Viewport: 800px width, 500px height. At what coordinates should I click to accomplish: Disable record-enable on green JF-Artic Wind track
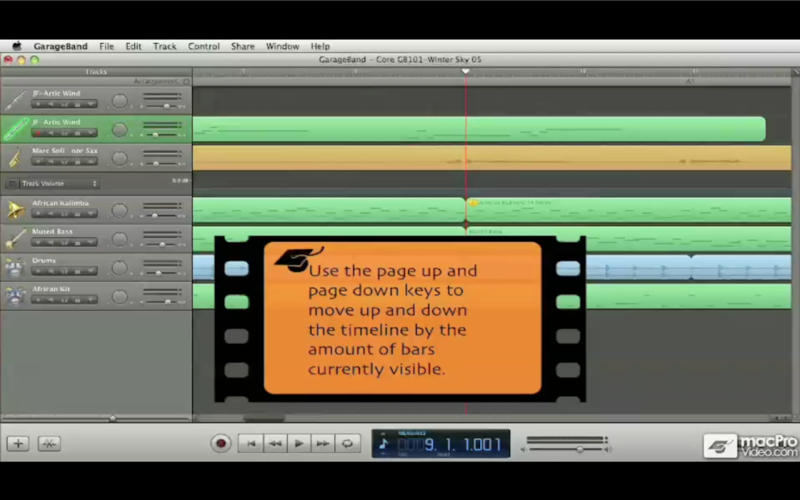point(38,134)
